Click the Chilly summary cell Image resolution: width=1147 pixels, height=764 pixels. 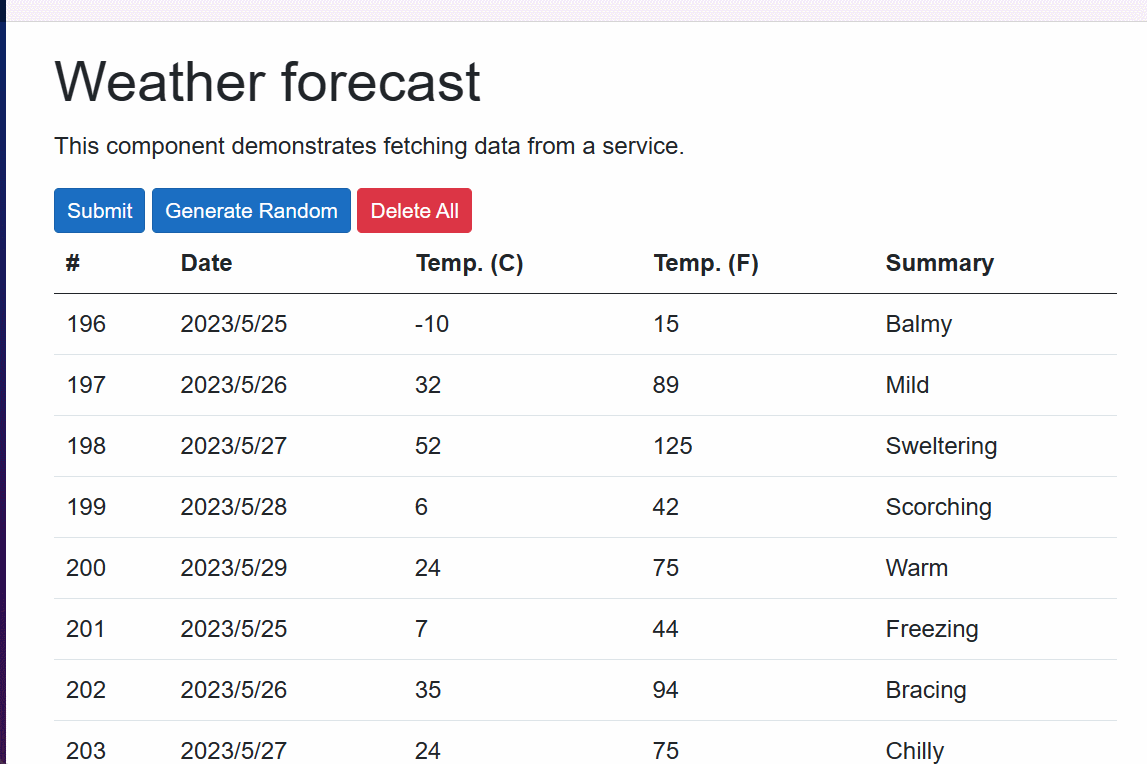(x=914, y=750)
